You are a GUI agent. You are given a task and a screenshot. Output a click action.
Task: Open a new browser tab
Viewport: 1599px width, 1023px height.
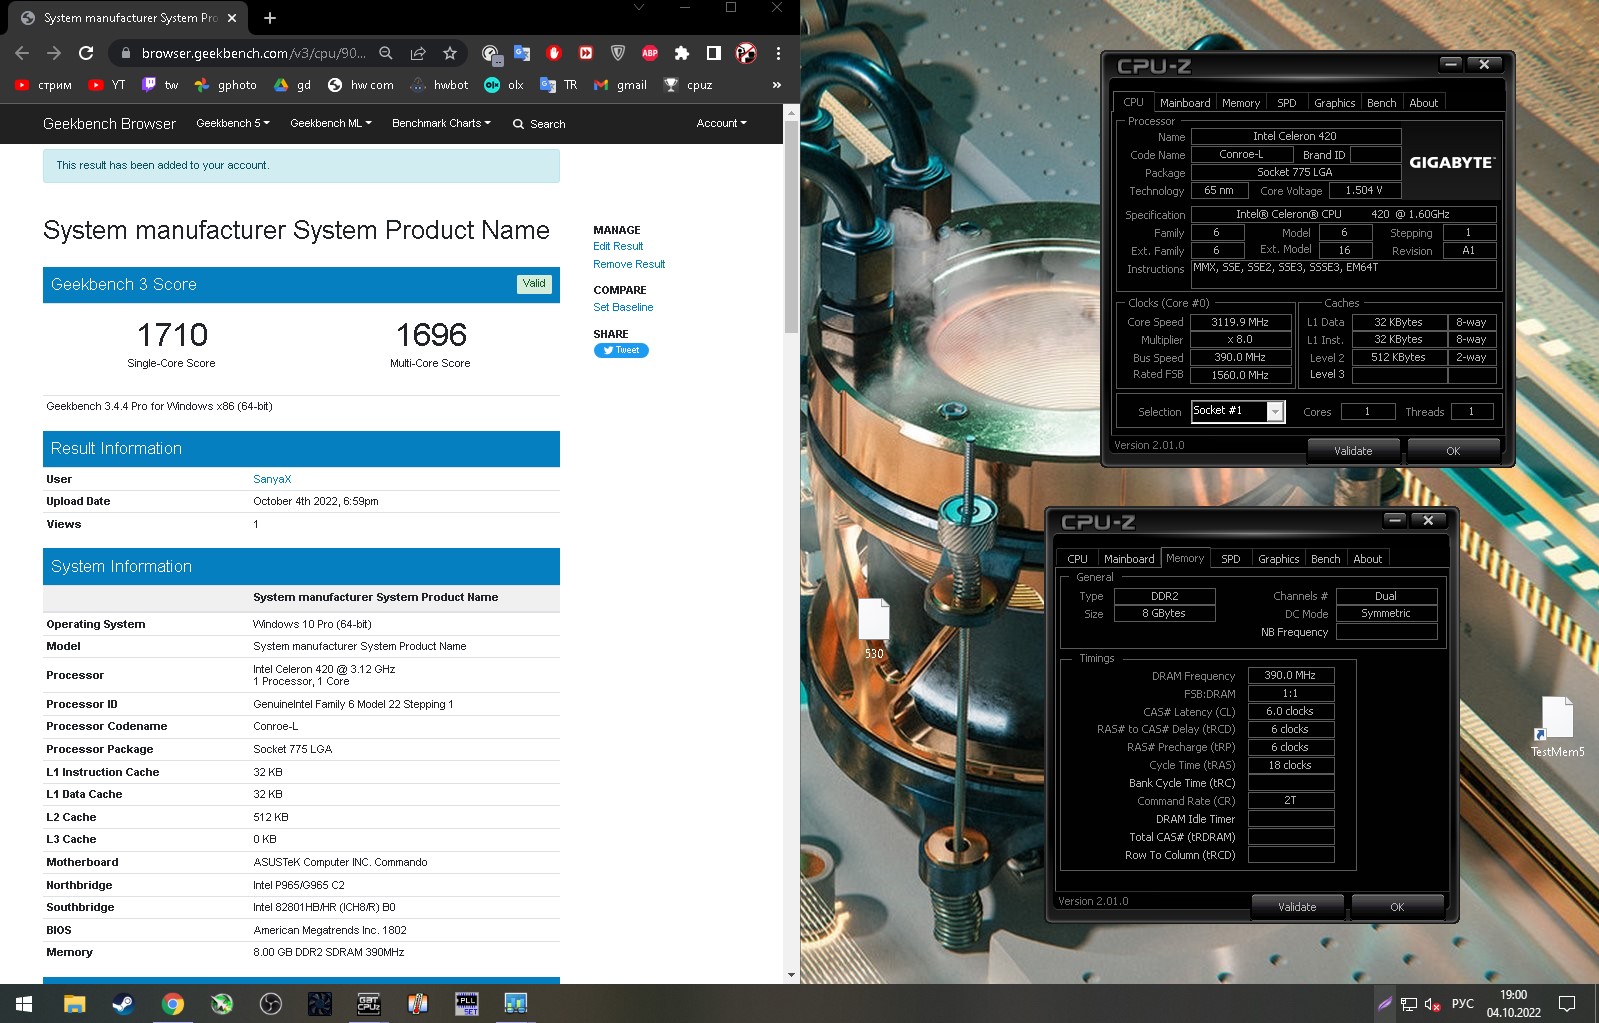[x=270, y=17]
